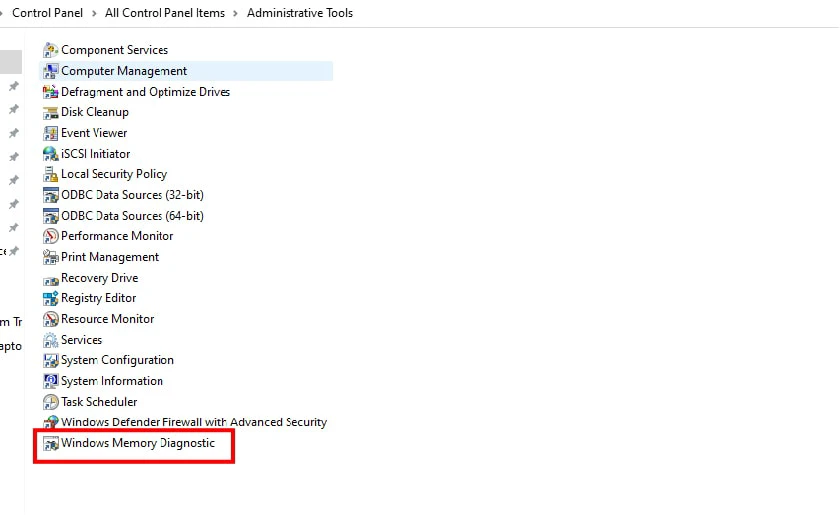Click the Windows Defender Firewall icon
The height and width of the screenshot is (515, 840).
pyautogui.click(x=50, y=422)
